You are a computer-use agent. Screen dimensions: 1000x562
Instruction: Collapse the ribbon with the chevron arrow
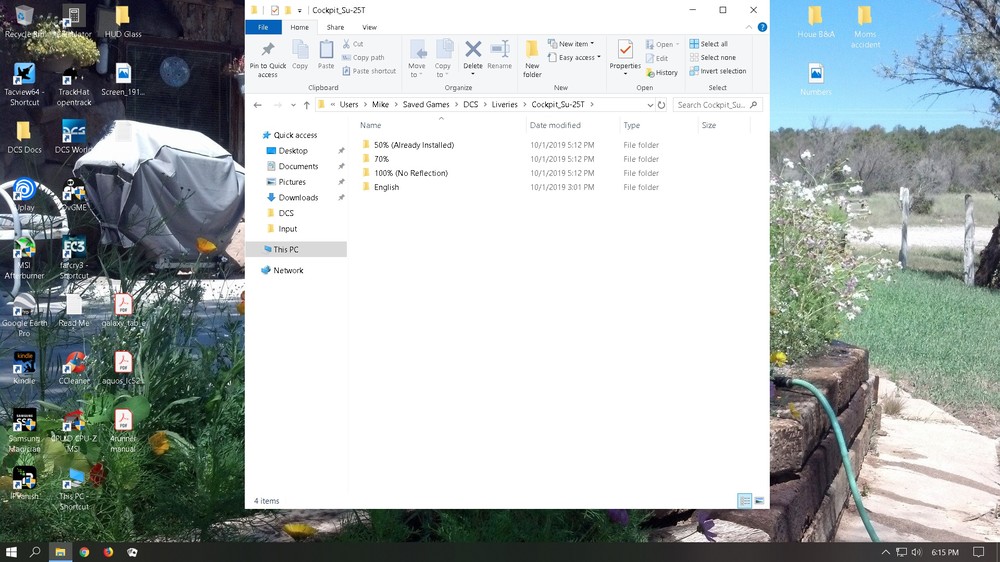[x=749, y=27]
